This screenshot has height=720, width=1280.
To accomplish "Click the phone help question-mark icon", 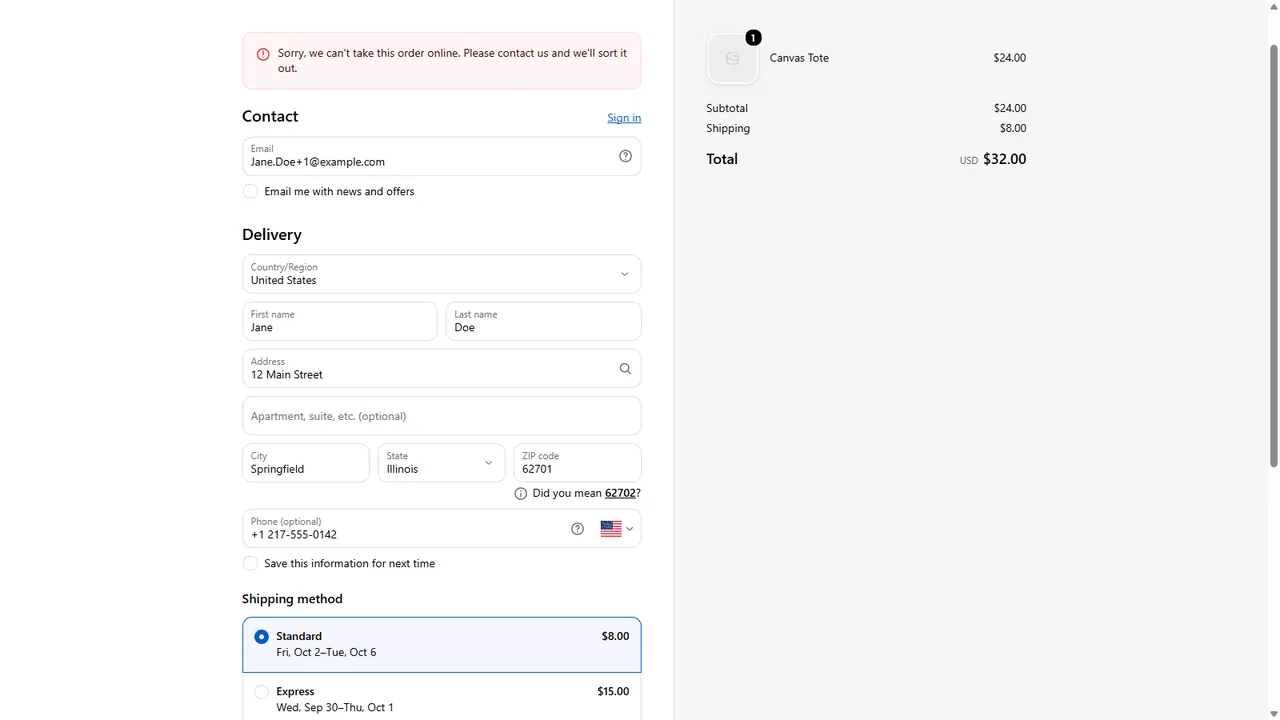I will (x=577, y=529).
